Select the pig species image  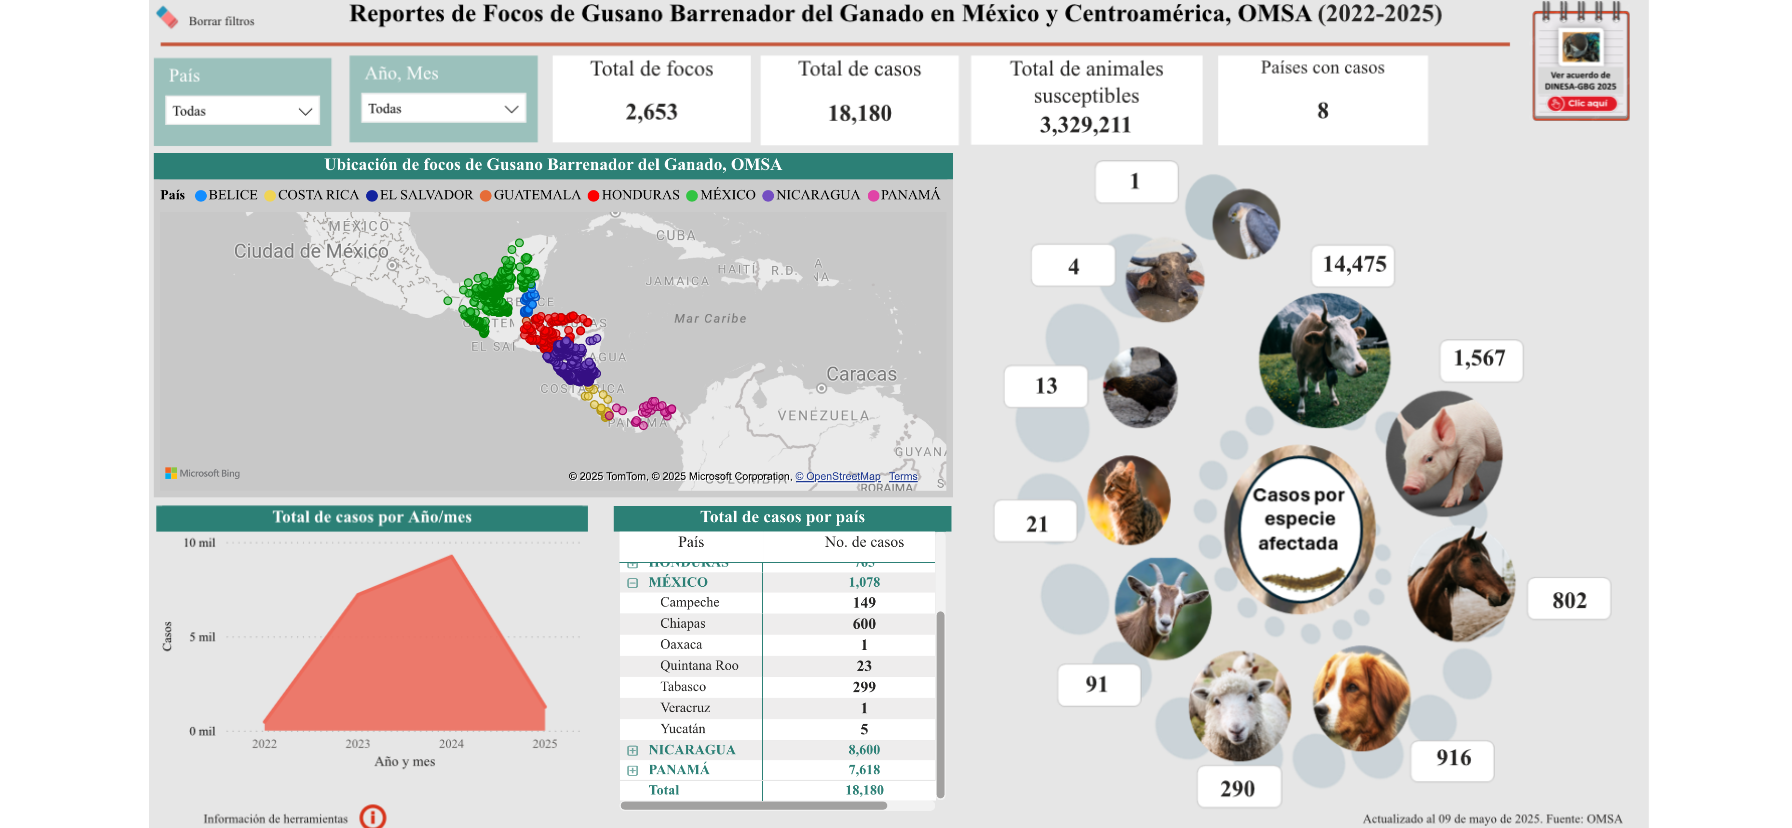coord(1443,454)
